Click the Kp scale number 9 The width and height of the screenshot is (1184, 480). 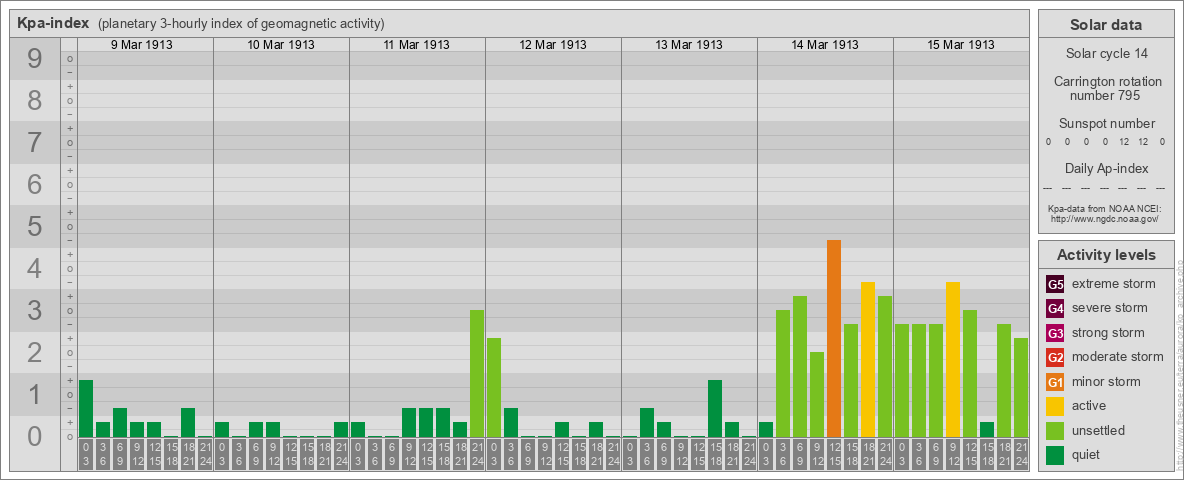pos(34,59)
